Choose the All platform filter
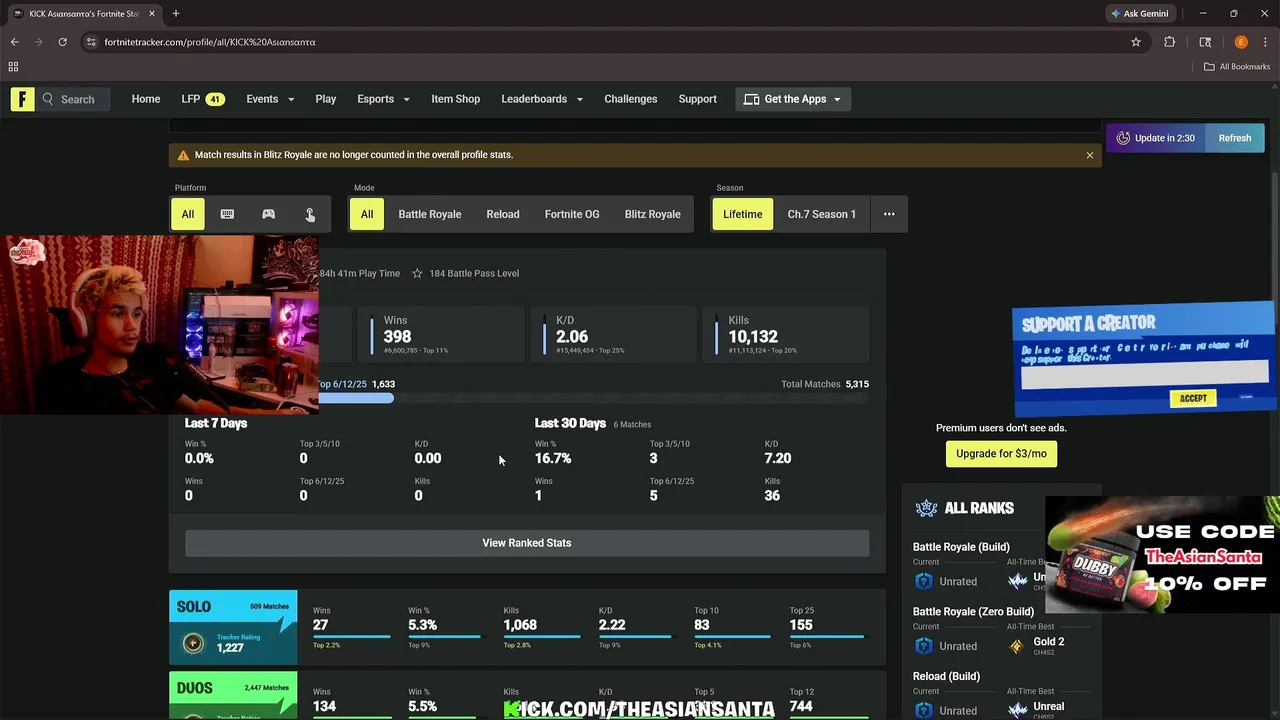 (x=187, y=214)
